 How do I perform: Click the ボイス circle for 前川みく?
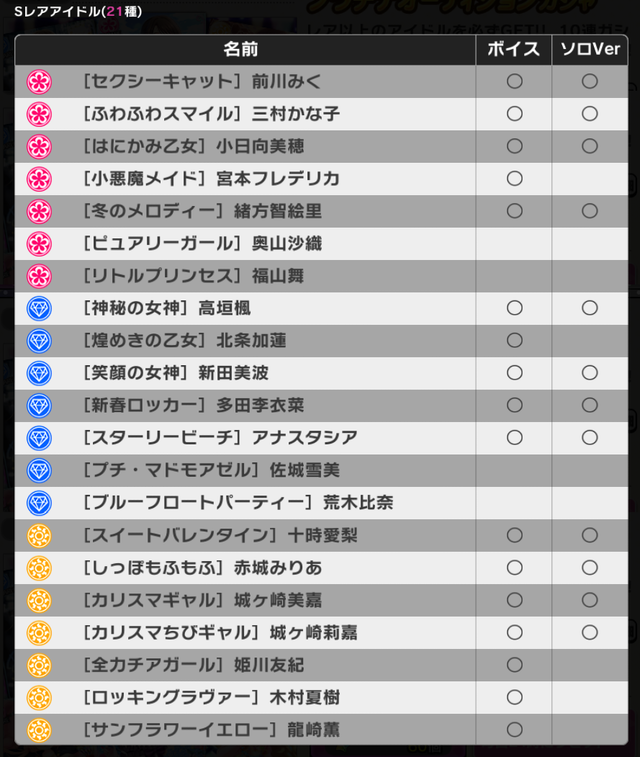(x=515, y=81)
